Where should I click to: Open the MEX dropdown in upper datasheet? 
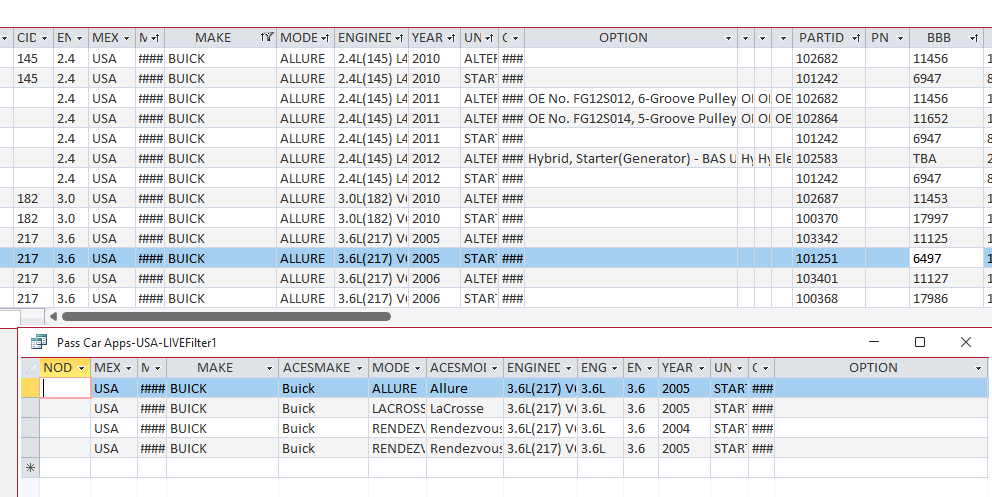pos(127,38)
